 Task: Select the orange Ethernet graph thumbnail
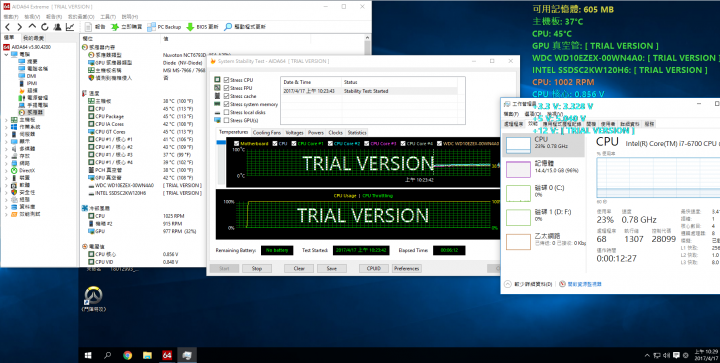[x=518, y=241]
